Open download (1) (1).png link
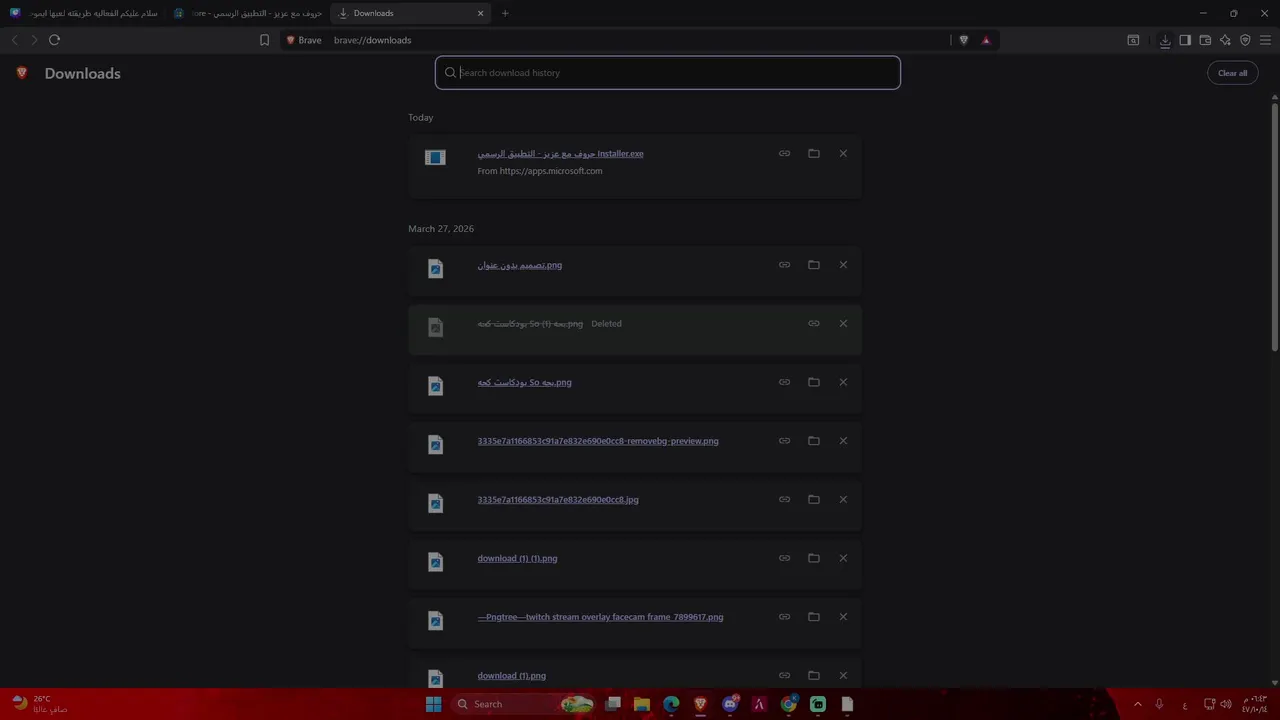The width and height of the screenshot is (1280, 720). coord(517,558)
